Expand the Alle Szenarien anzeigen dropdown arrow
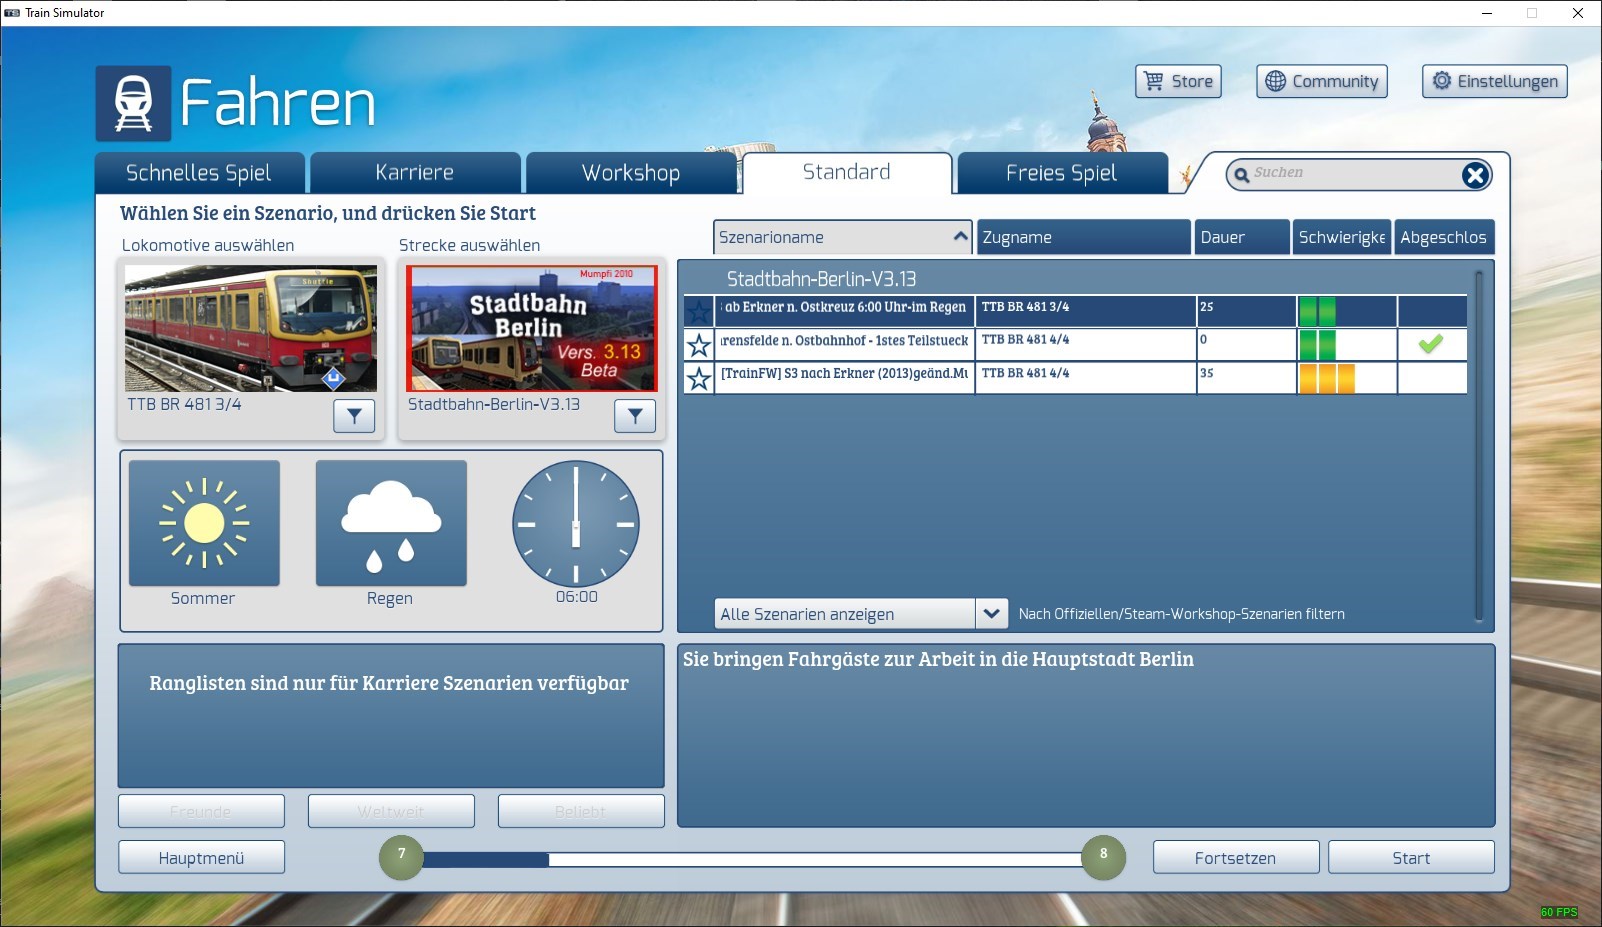 pyautogui.click(x=991, y=613)
